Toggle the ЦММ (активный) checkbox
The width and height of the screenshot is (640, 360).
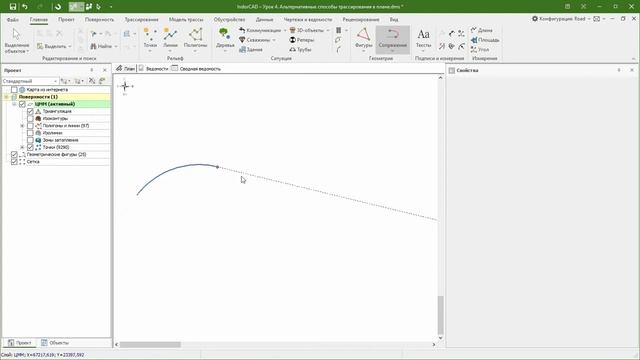22,104
